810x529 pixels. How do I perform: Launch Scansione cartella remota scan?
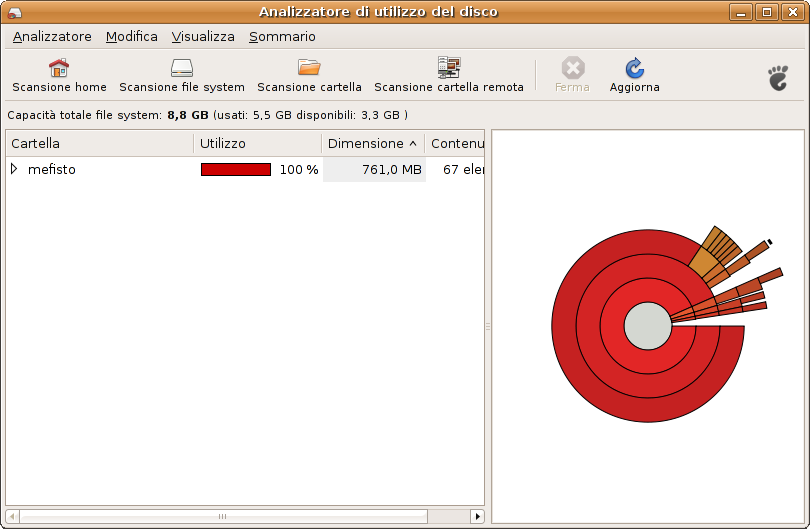click(448, 68)
